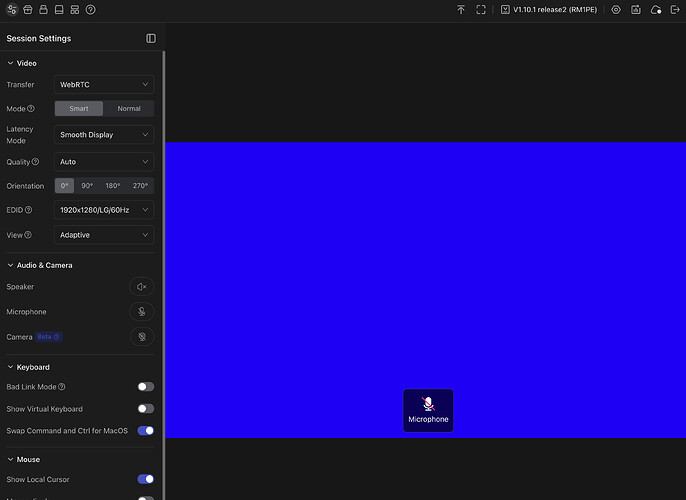Collapse the Video section chevron

pyautogui.click(x=10, y=63)
